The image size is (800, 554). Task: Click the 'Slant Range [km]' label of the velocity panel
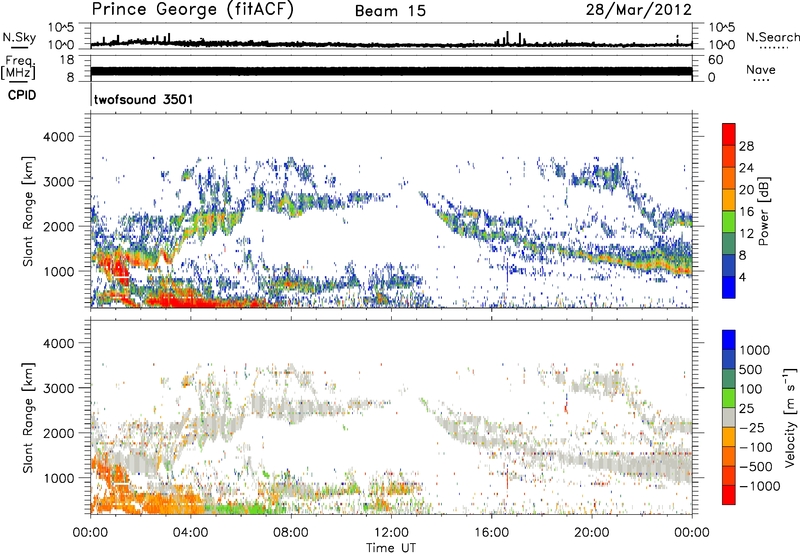pos(28,417)
